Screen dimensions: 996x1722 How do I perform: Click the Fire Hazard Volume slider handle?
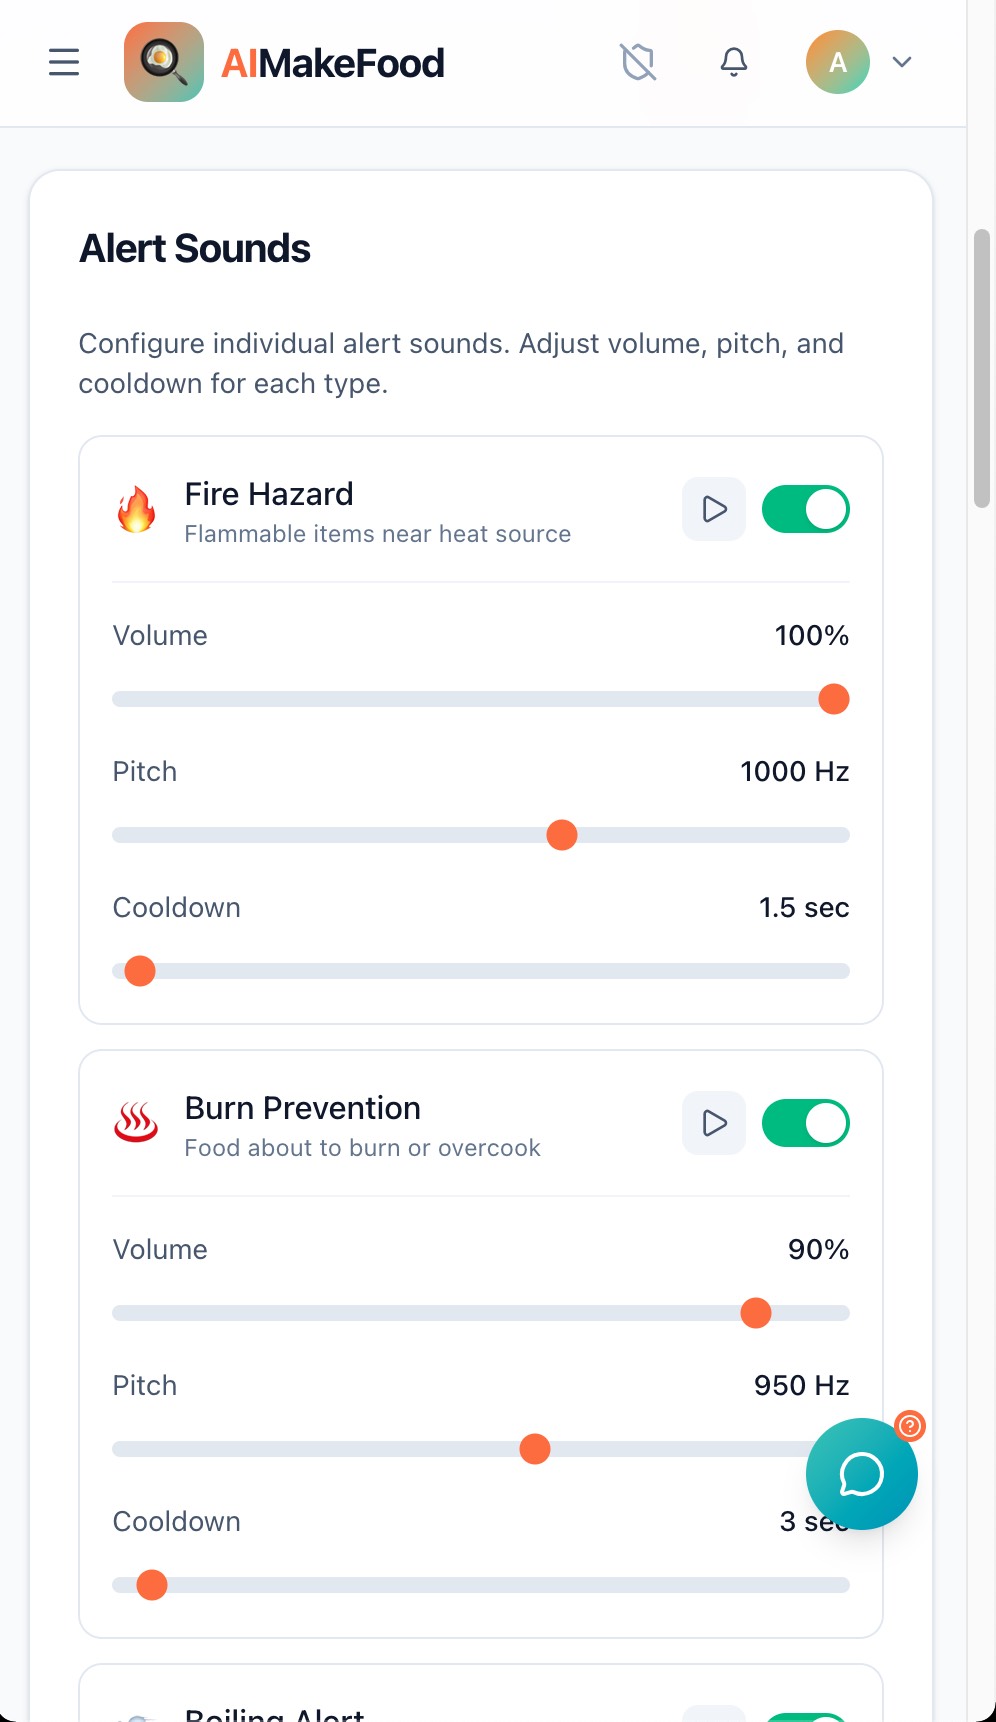point(833,699)
